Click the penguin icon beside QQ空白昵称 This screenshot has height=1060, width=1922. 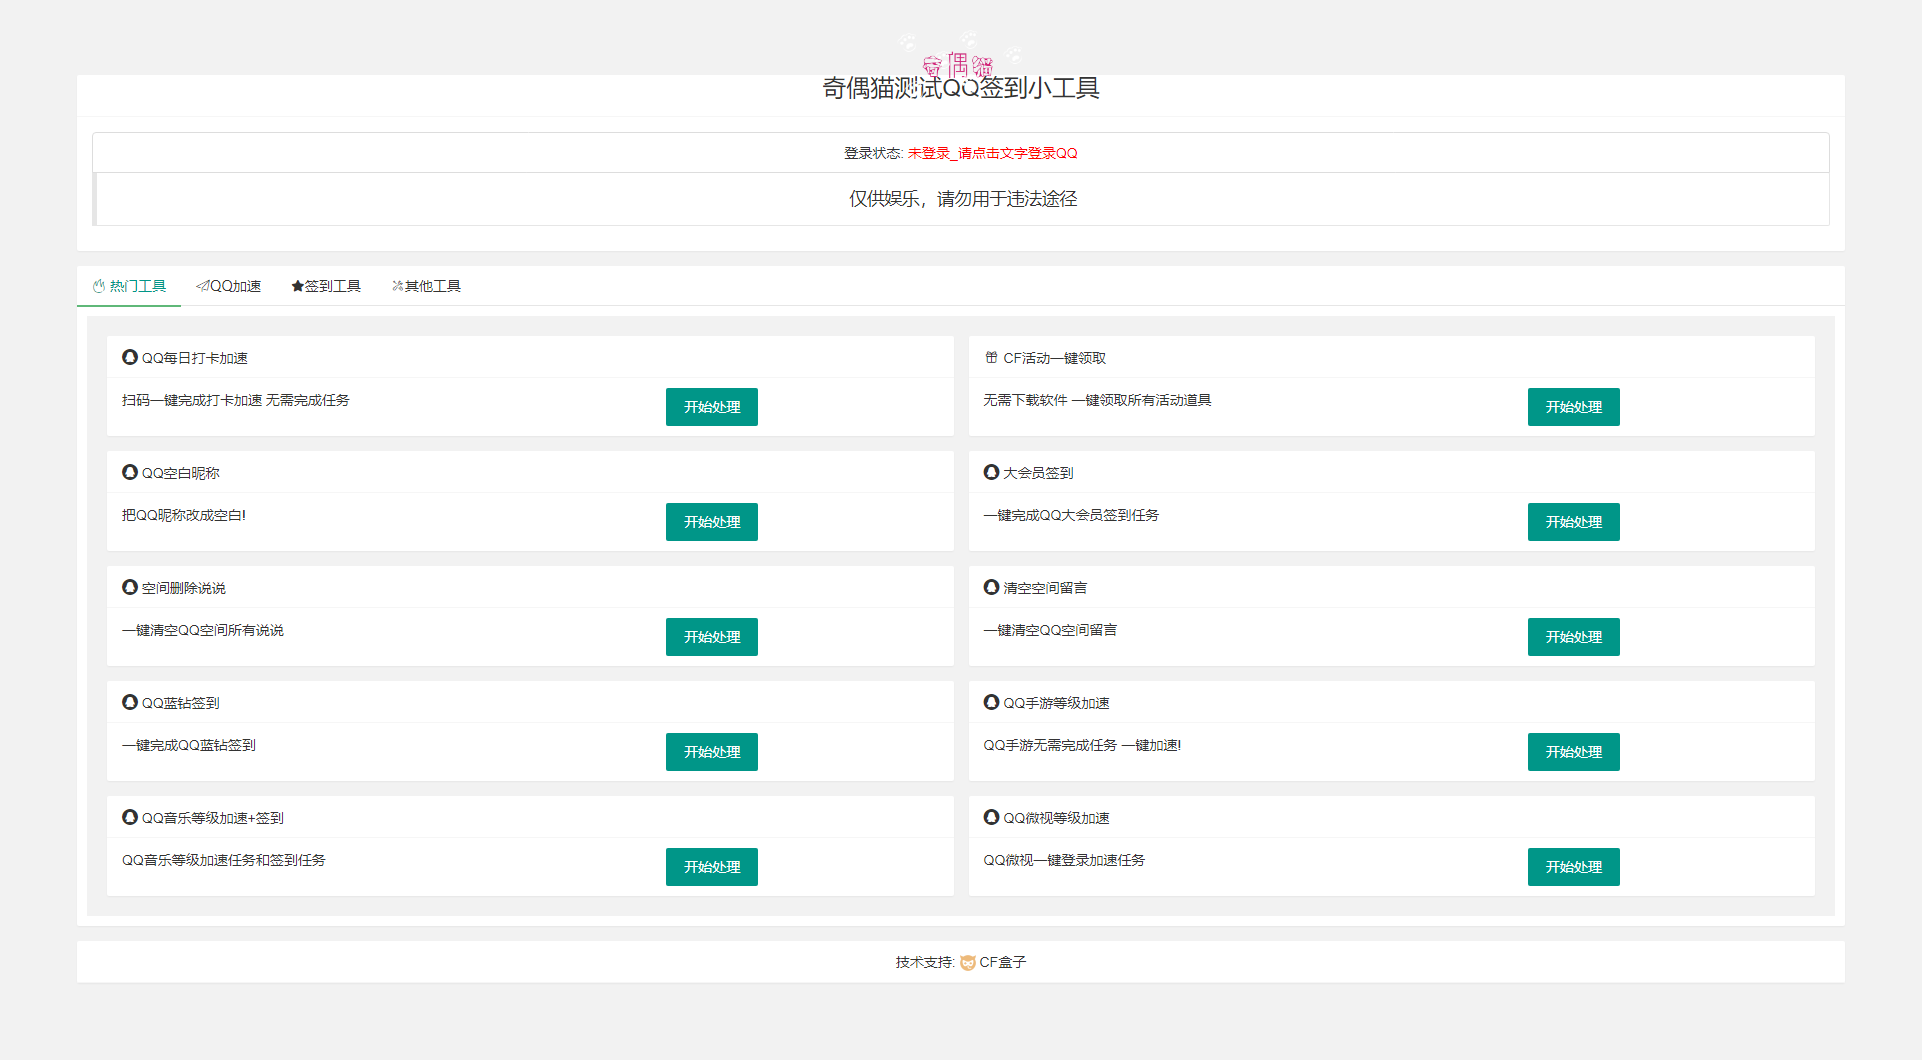coord(130,472)
